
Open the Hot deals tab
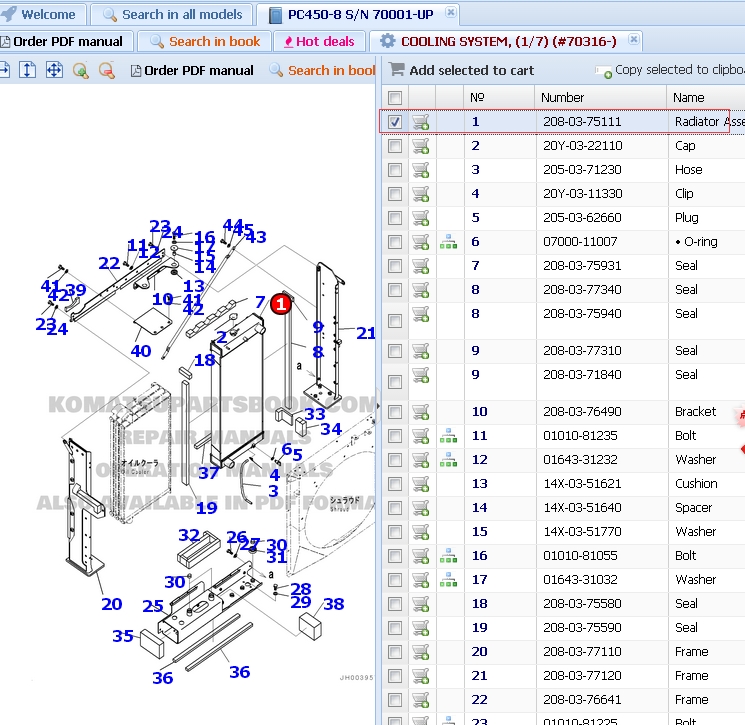[319, 41]
